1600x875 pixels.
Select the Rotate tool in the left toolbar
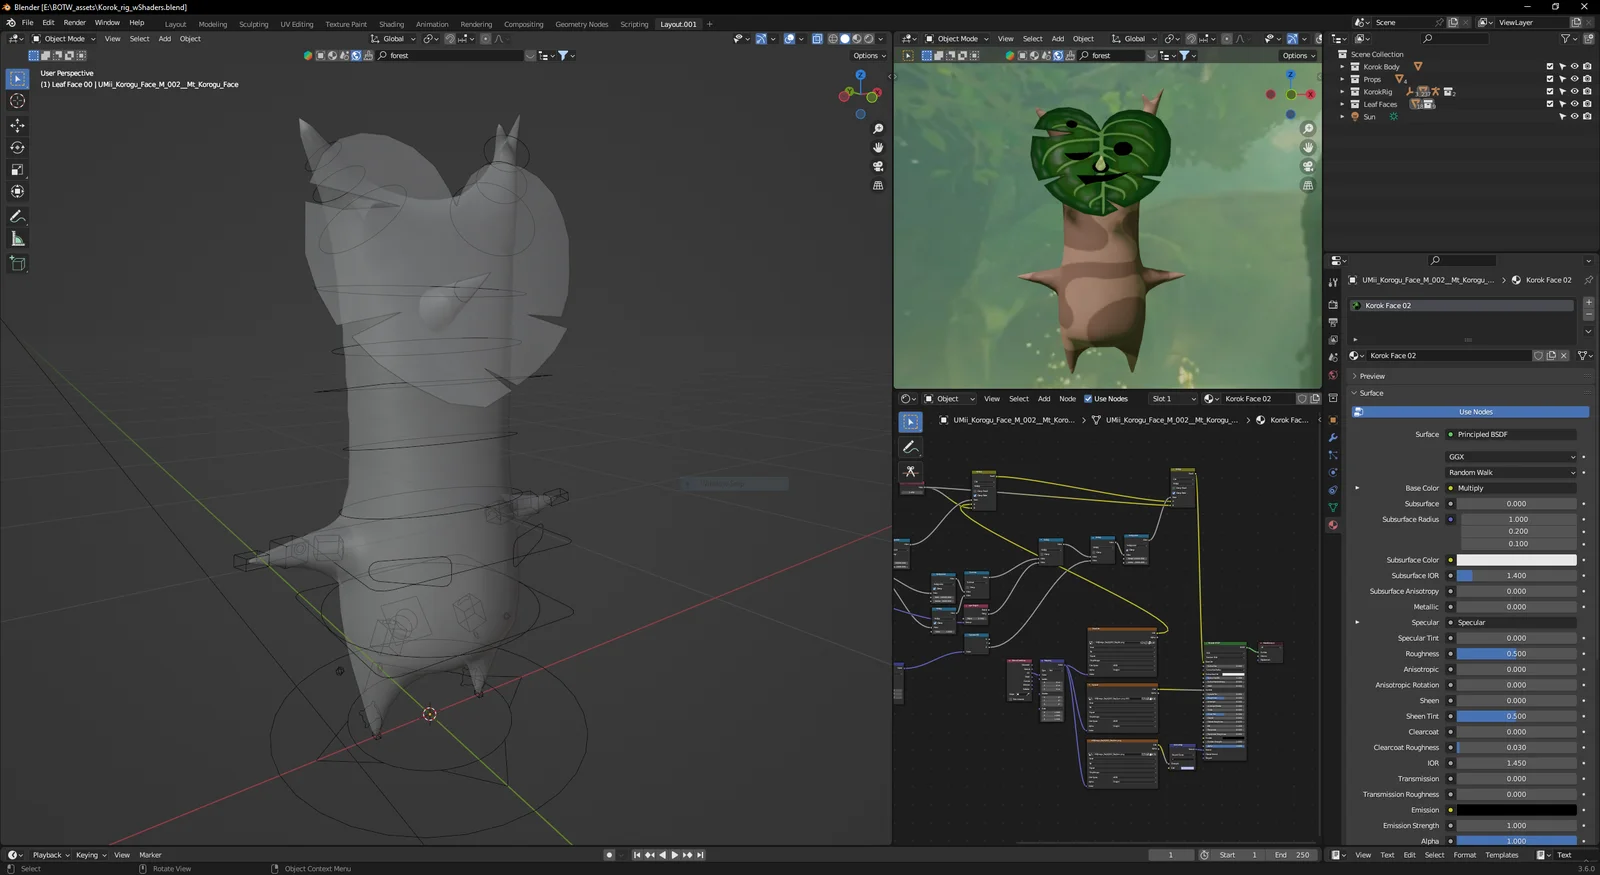pyautogui.click(x=17, y=147)
